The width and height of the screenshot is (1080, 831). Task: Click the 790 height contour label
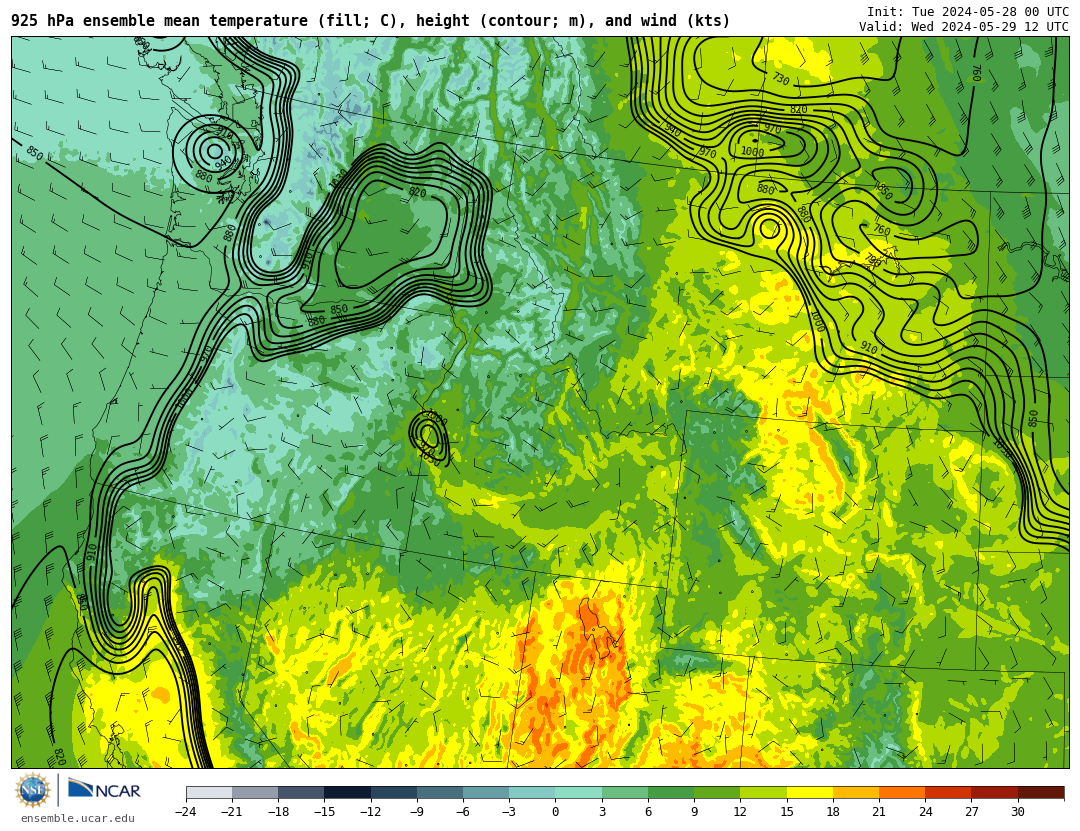click(873, 260)
